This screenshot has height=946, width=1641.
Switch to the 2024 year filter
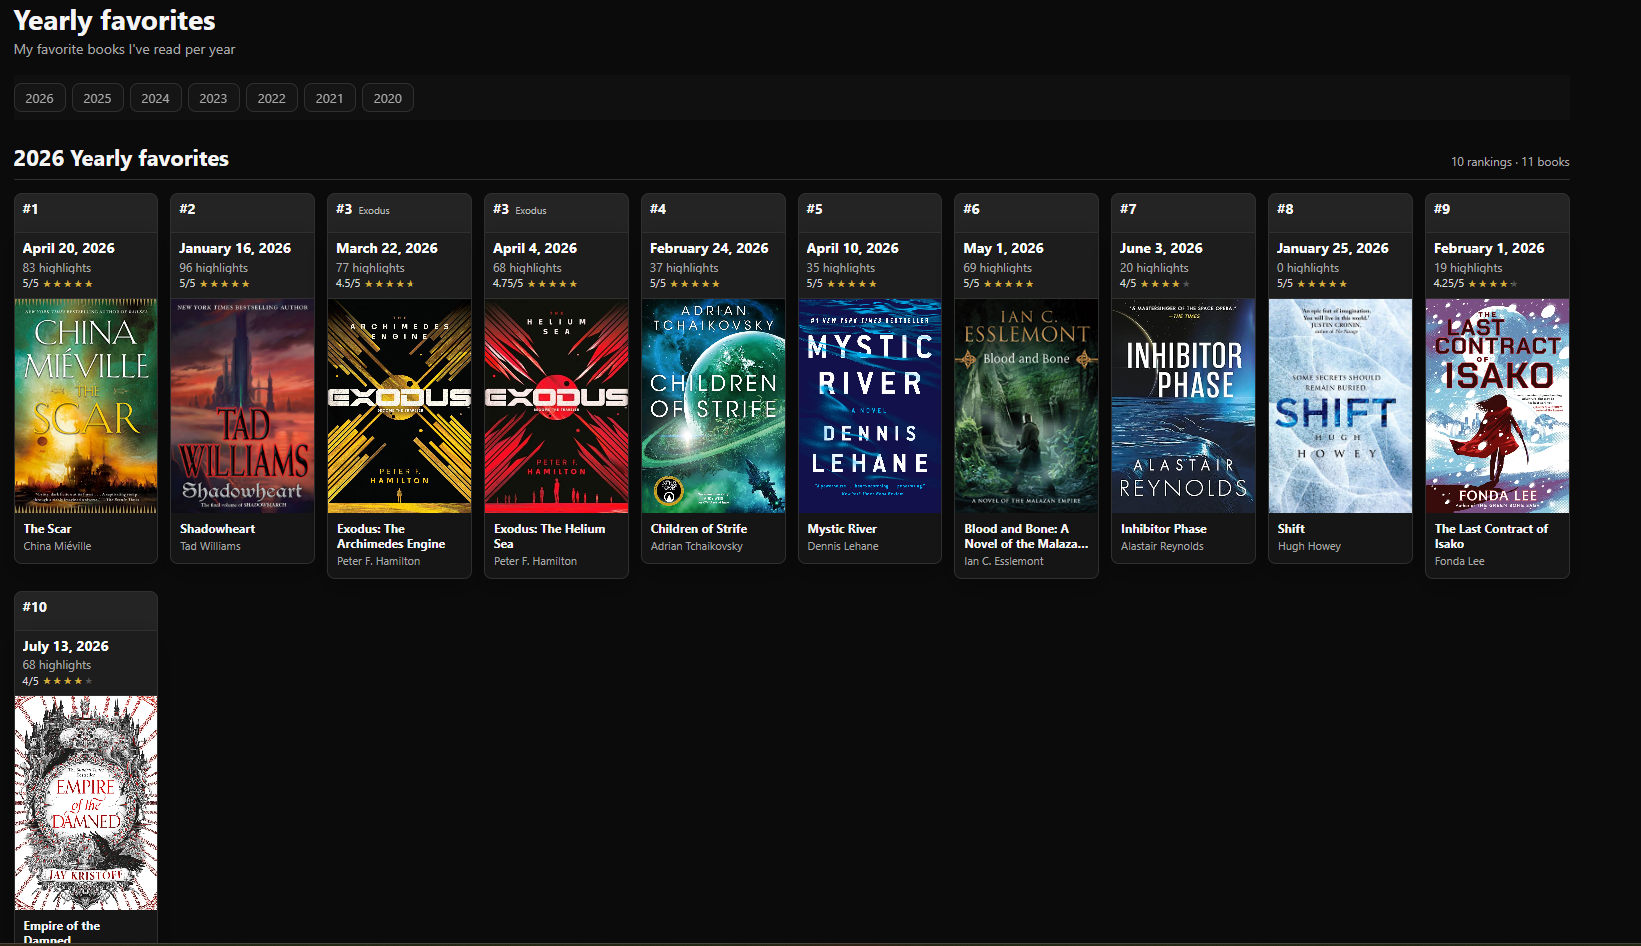click(x=156, y=98)
